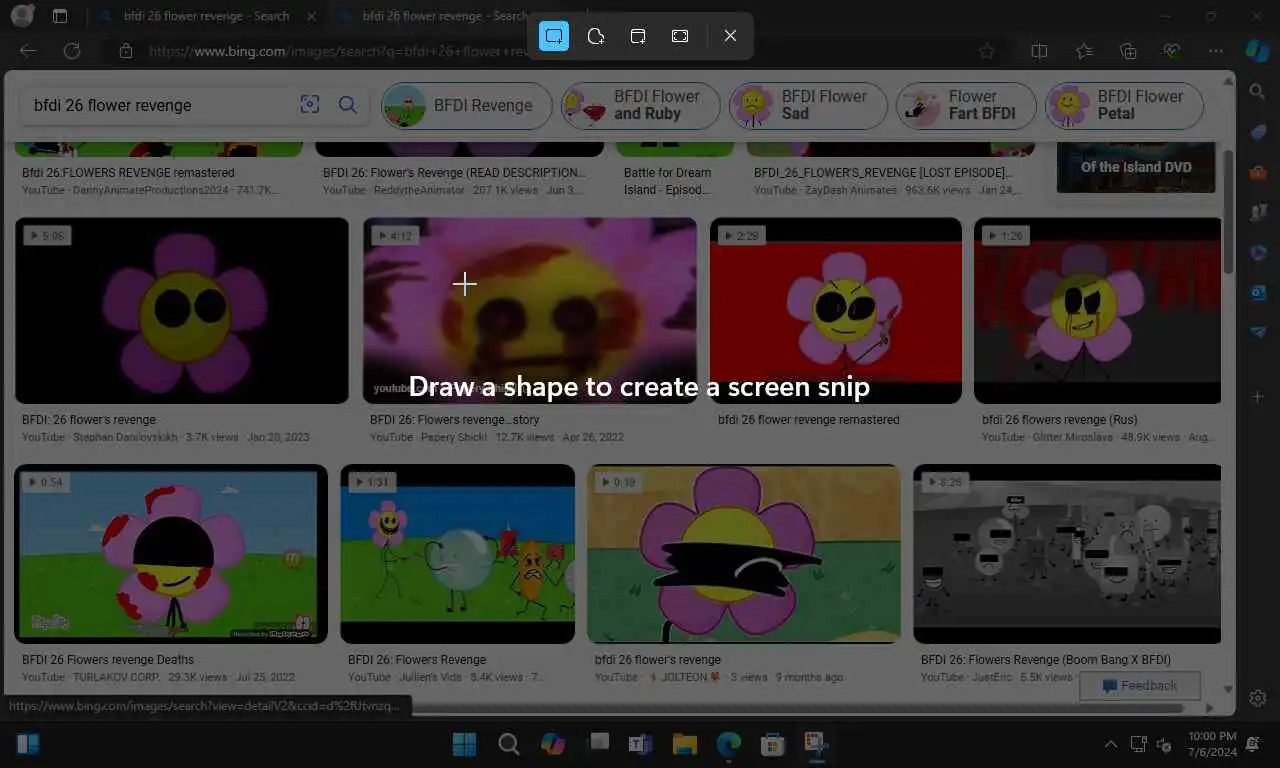Open the Copilot sidebar
The image size is (1280, 768).
point(1257,50)
